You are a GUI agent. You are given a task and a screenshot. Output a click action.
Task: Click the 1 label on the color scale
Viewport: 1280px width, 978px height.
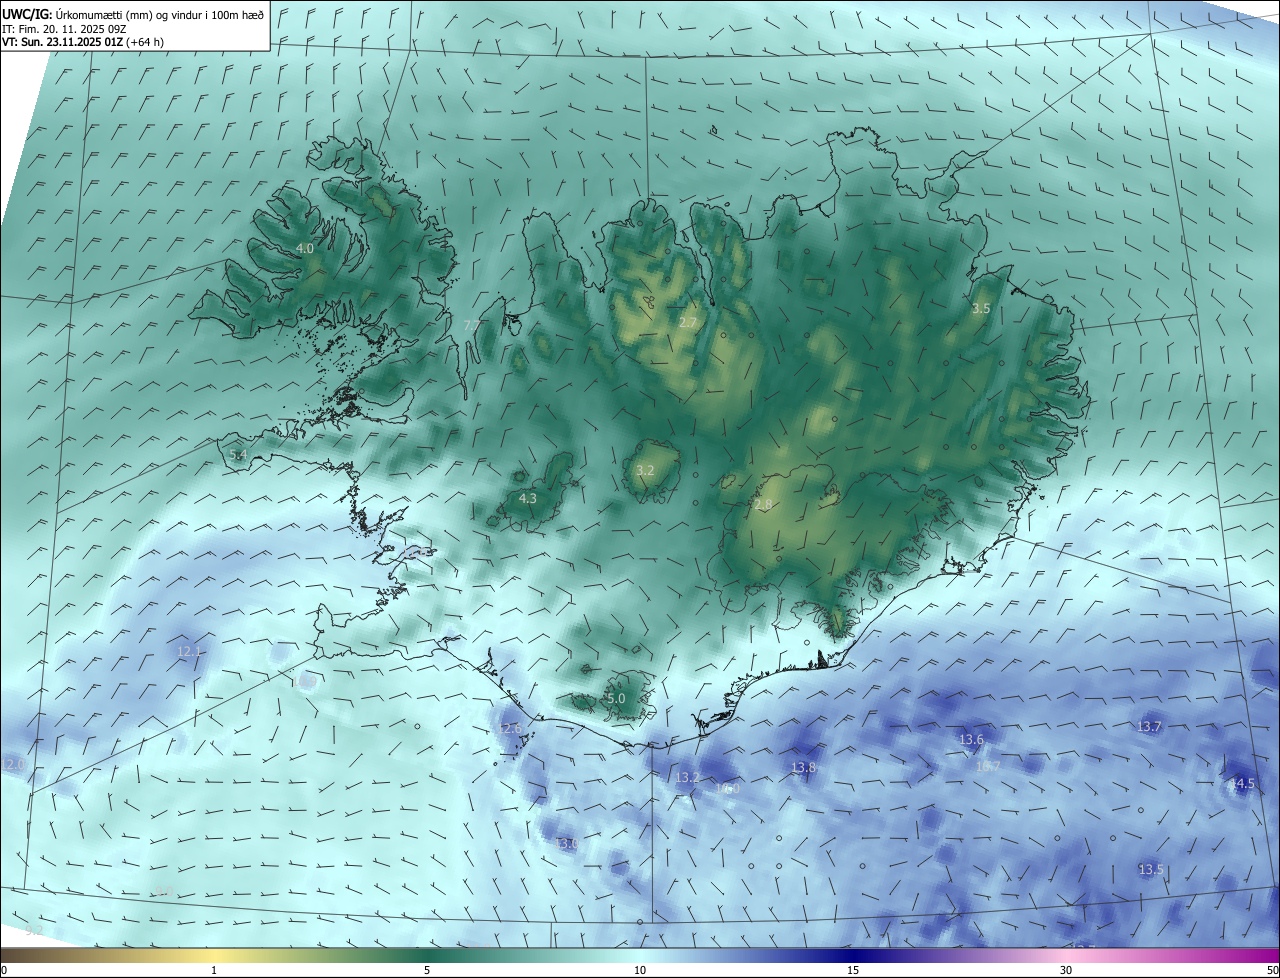[214, 971]
